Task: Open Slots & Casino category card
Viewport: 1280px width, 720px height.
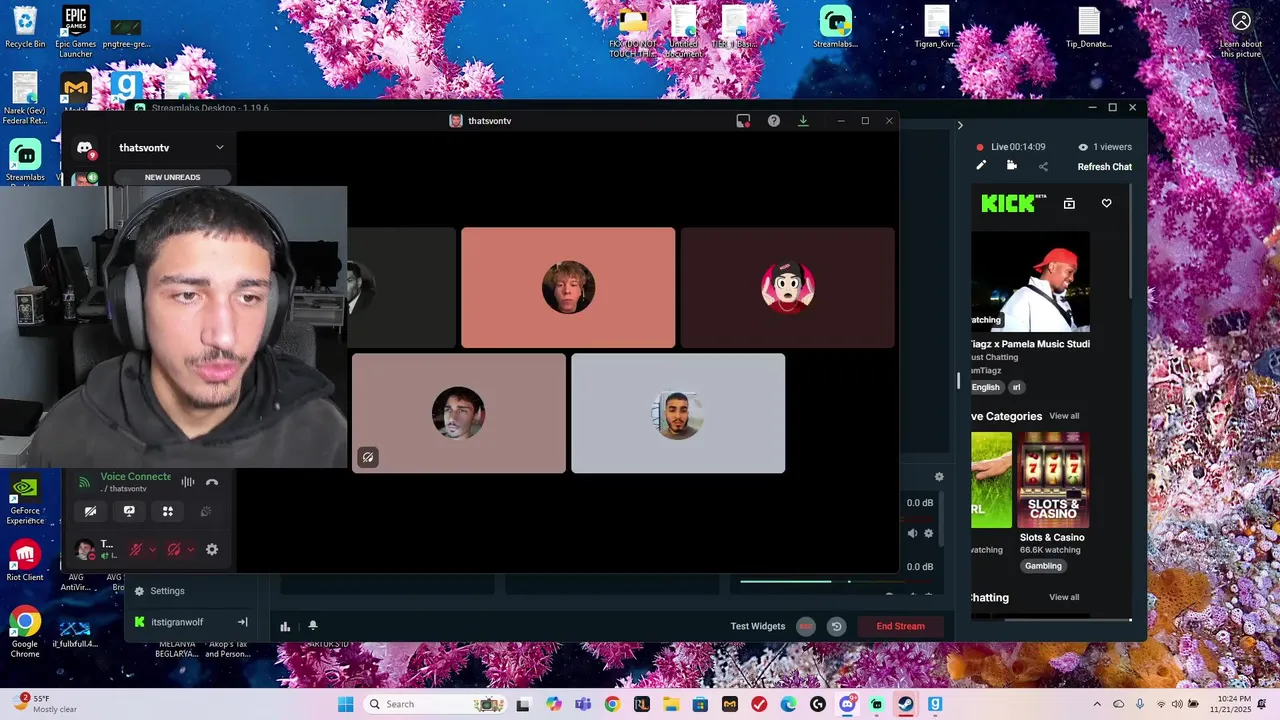Action: pyautogui.click(x=1053, y=480)
